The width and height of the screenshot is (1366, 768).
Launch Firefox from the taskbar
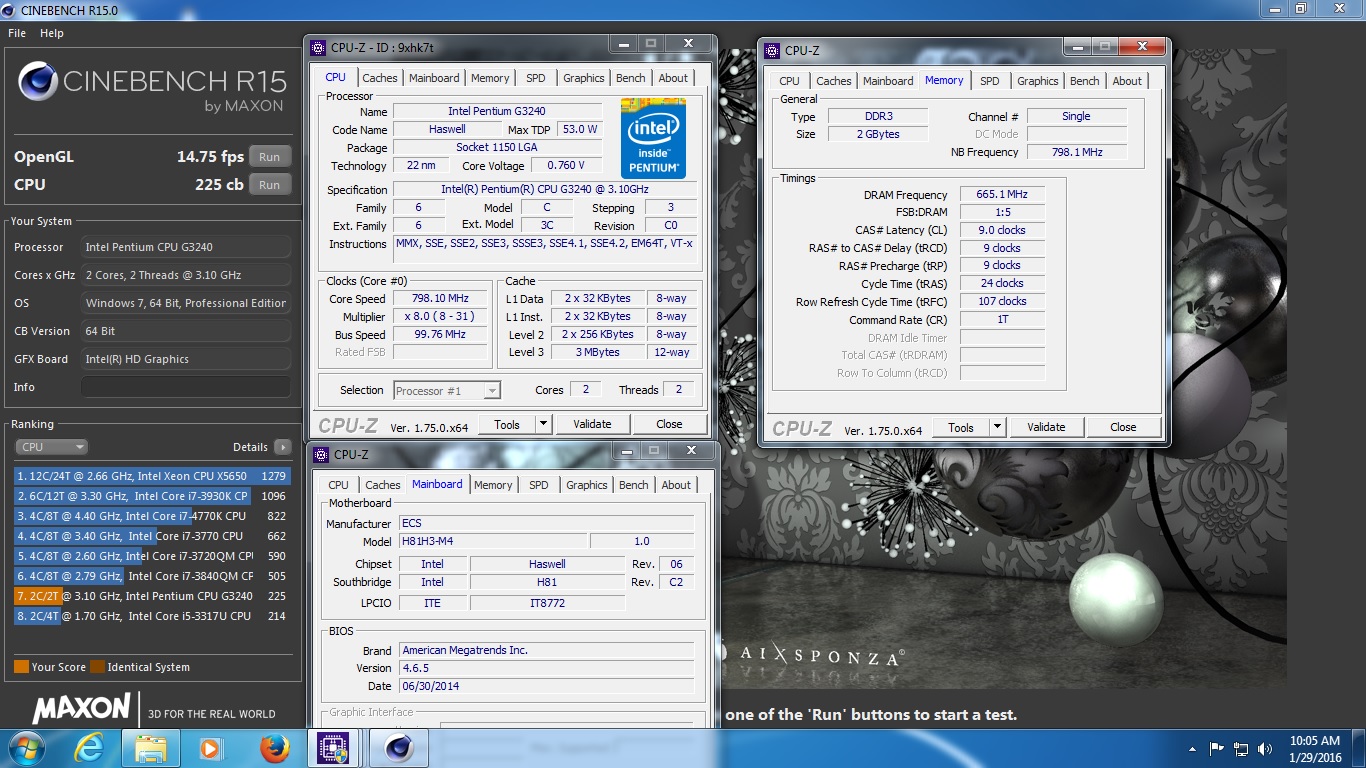click(274, 748)
